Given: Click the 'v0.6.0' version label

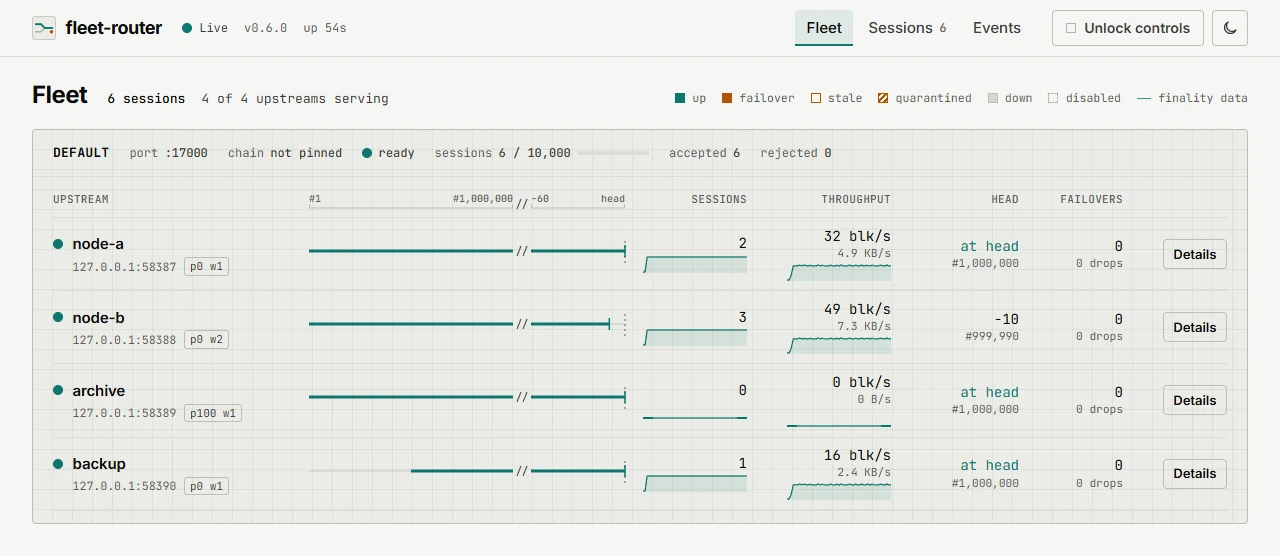Looking at the screenshot, I should [265, 28].
